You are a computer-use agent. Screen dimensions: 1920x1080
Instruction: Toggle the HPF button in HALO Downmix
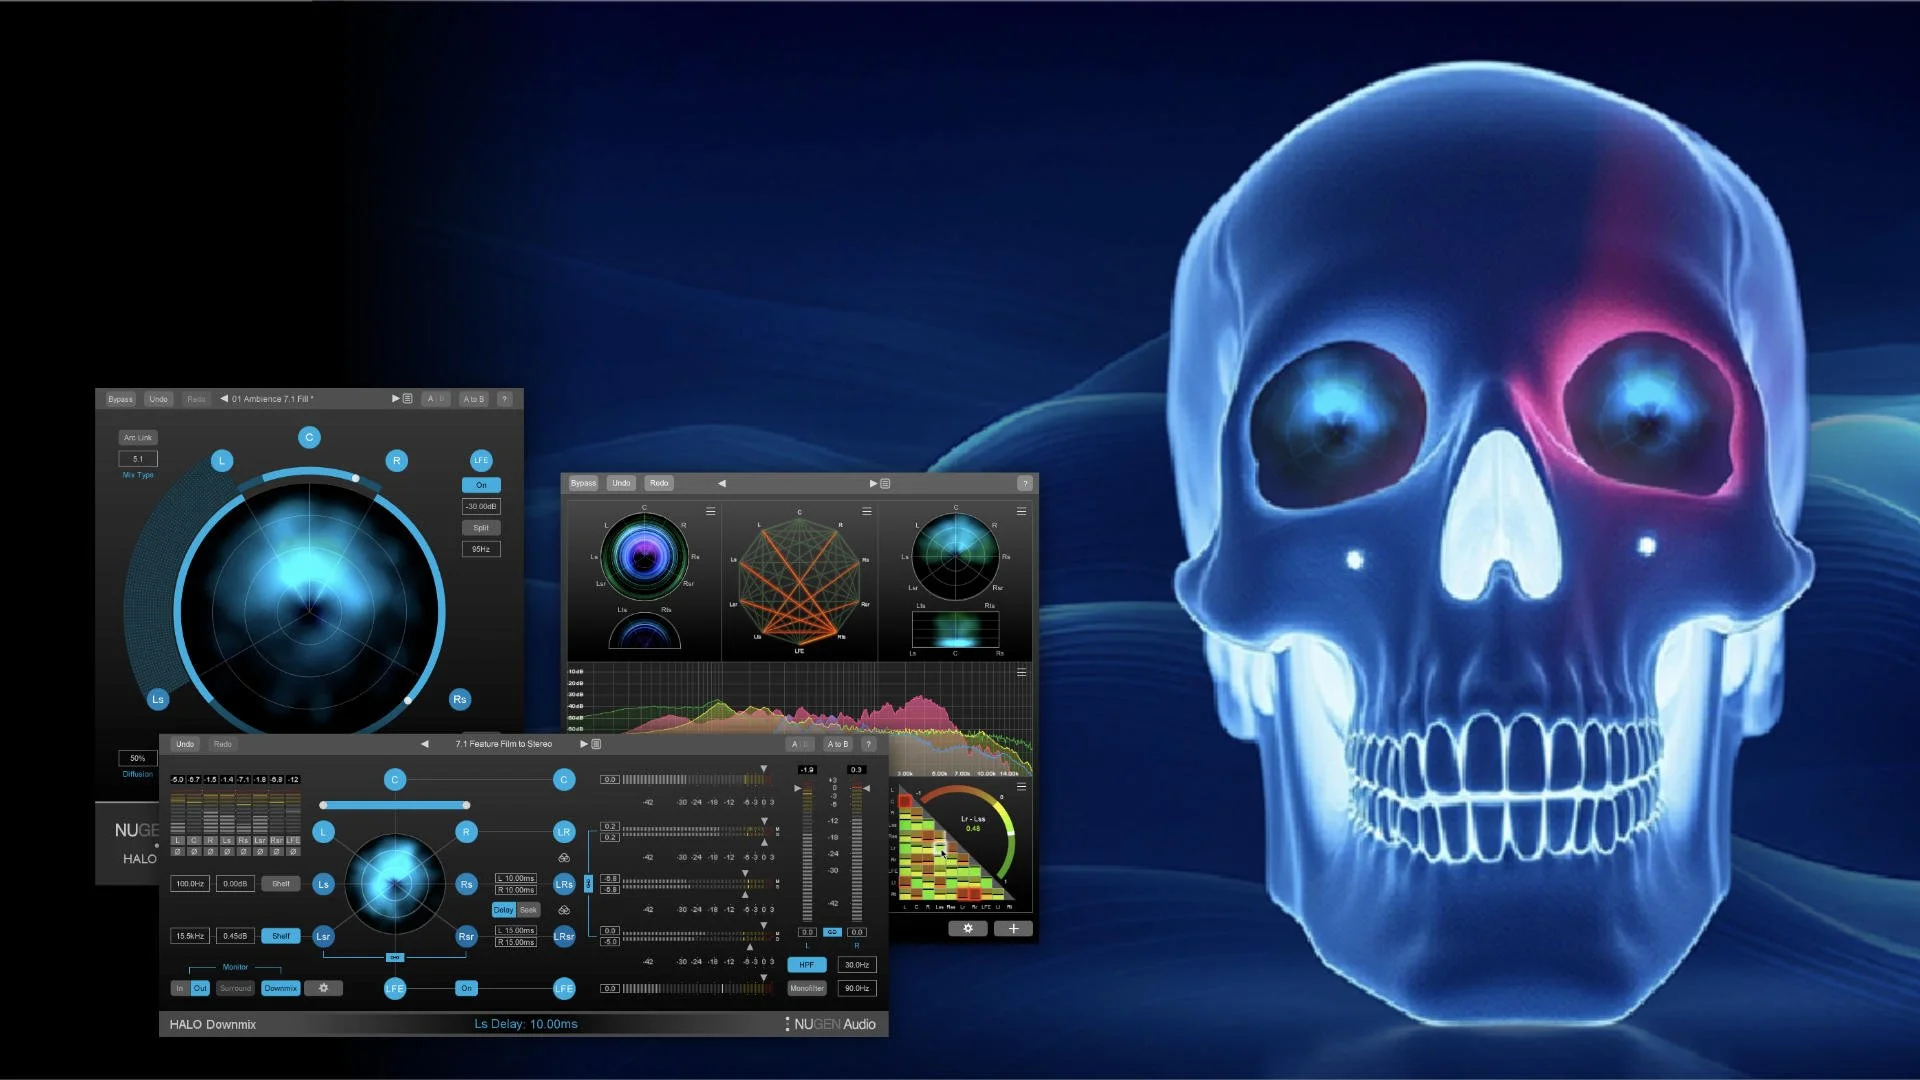tap(807, 965)
